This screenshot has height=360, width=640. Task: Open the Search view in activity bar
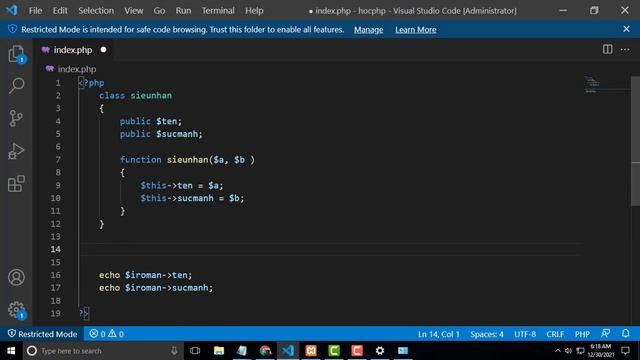[16, 86]
